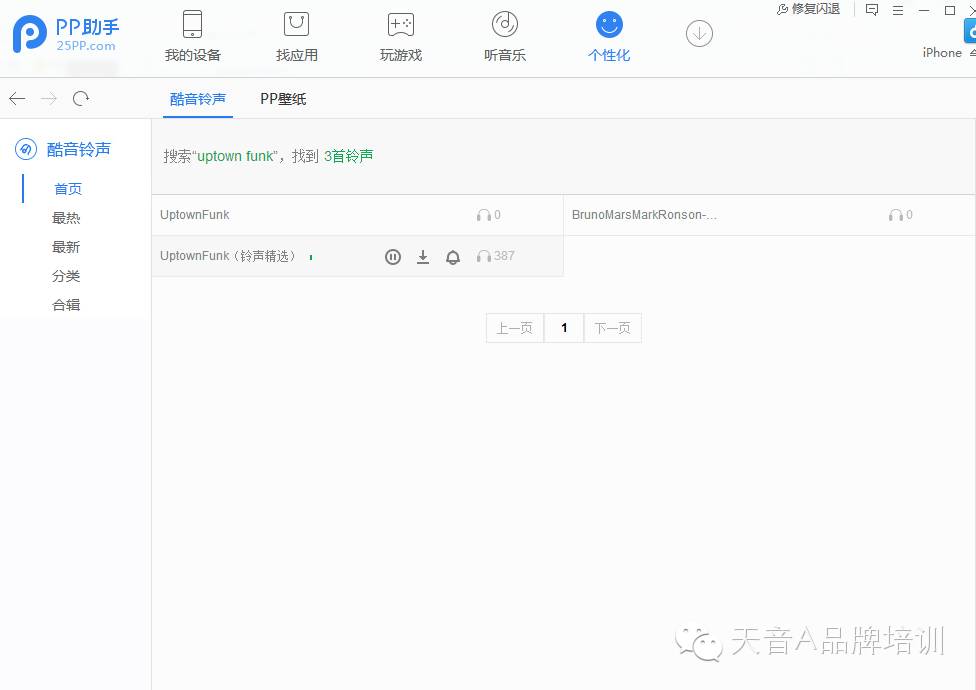Viewport: 976px width, 690px height.
Task: Click the 上一页 previous page button
Action: coord(515,328)
